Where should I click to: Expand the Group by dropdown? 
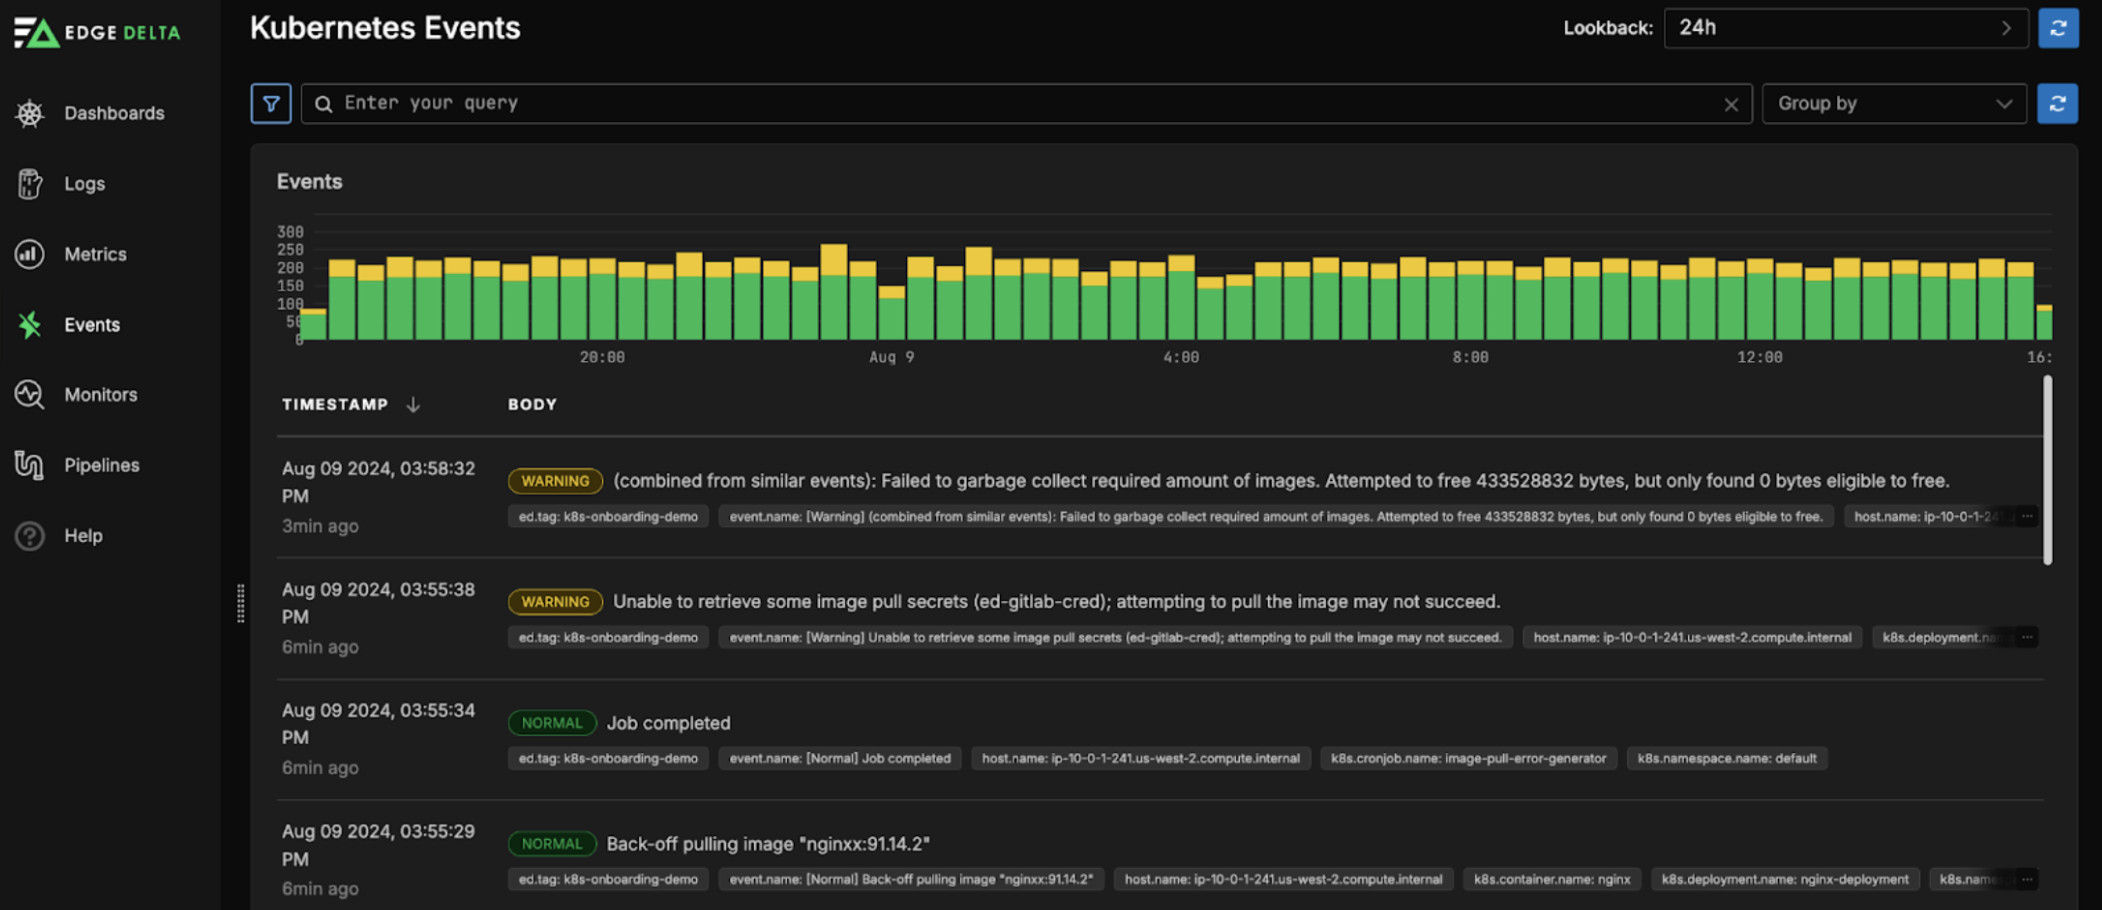1893,103
